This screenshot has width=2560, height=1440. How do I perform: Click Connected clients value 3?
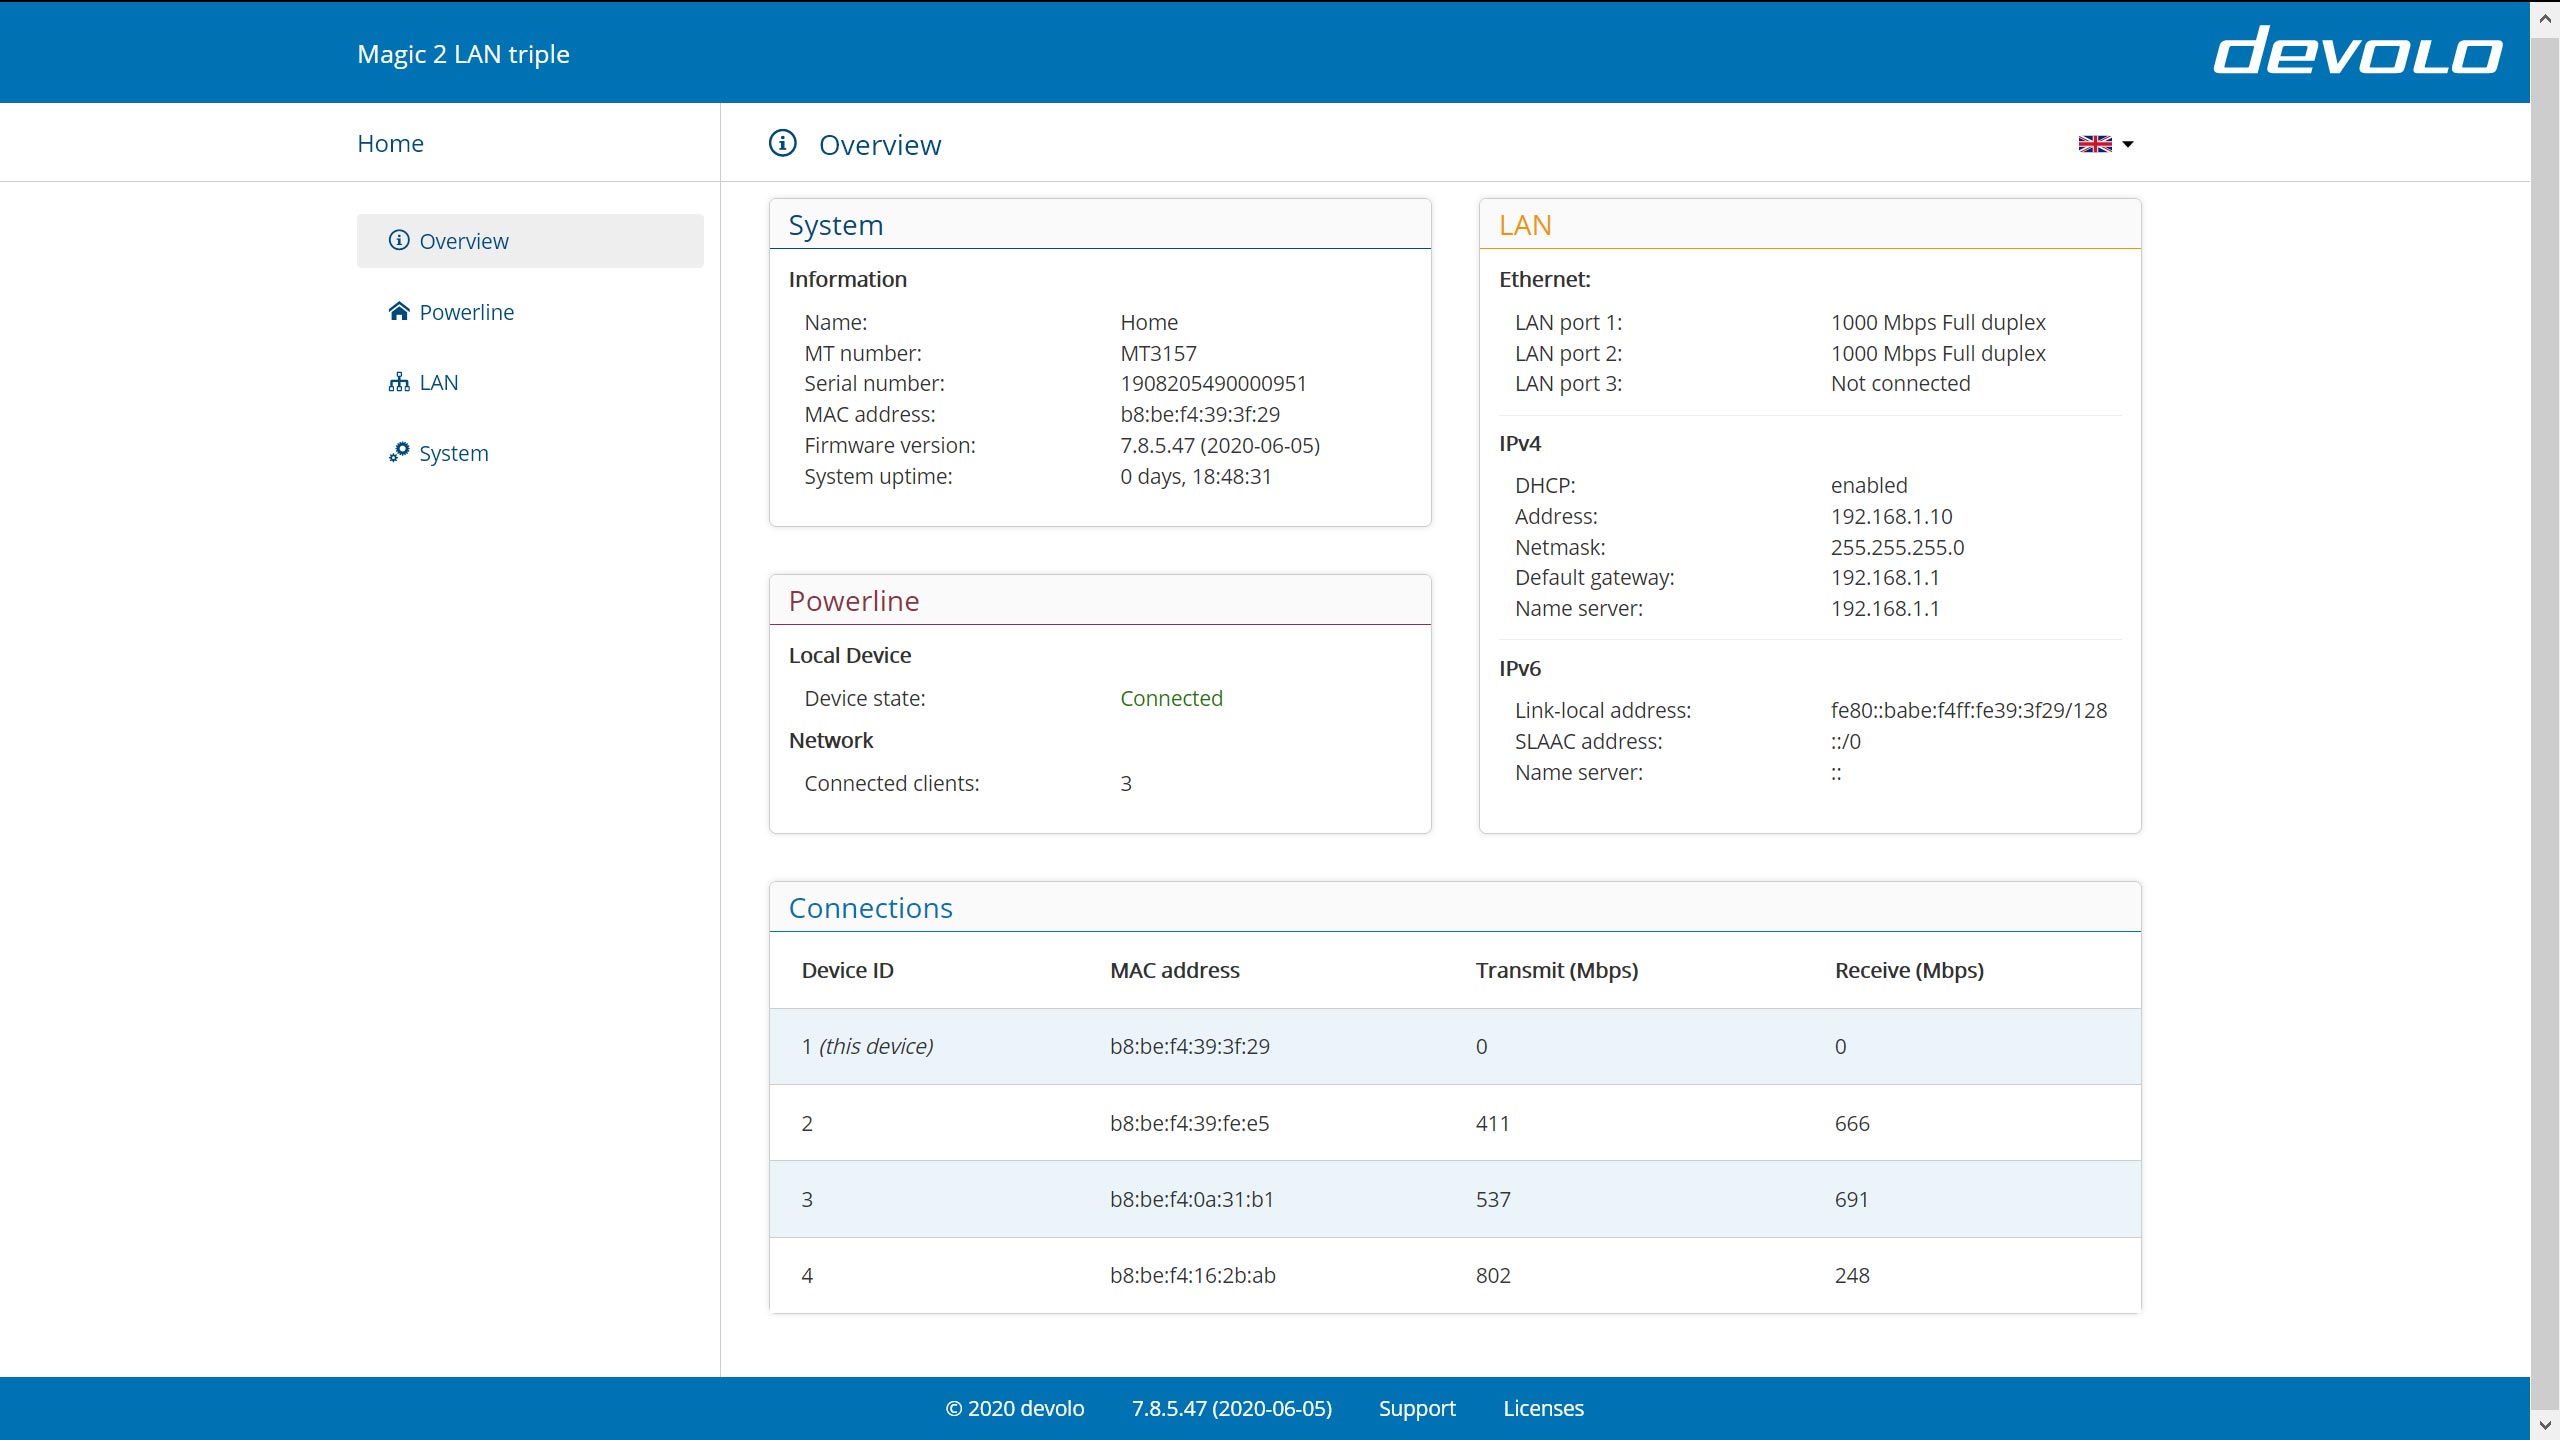tap(1126, 783)
